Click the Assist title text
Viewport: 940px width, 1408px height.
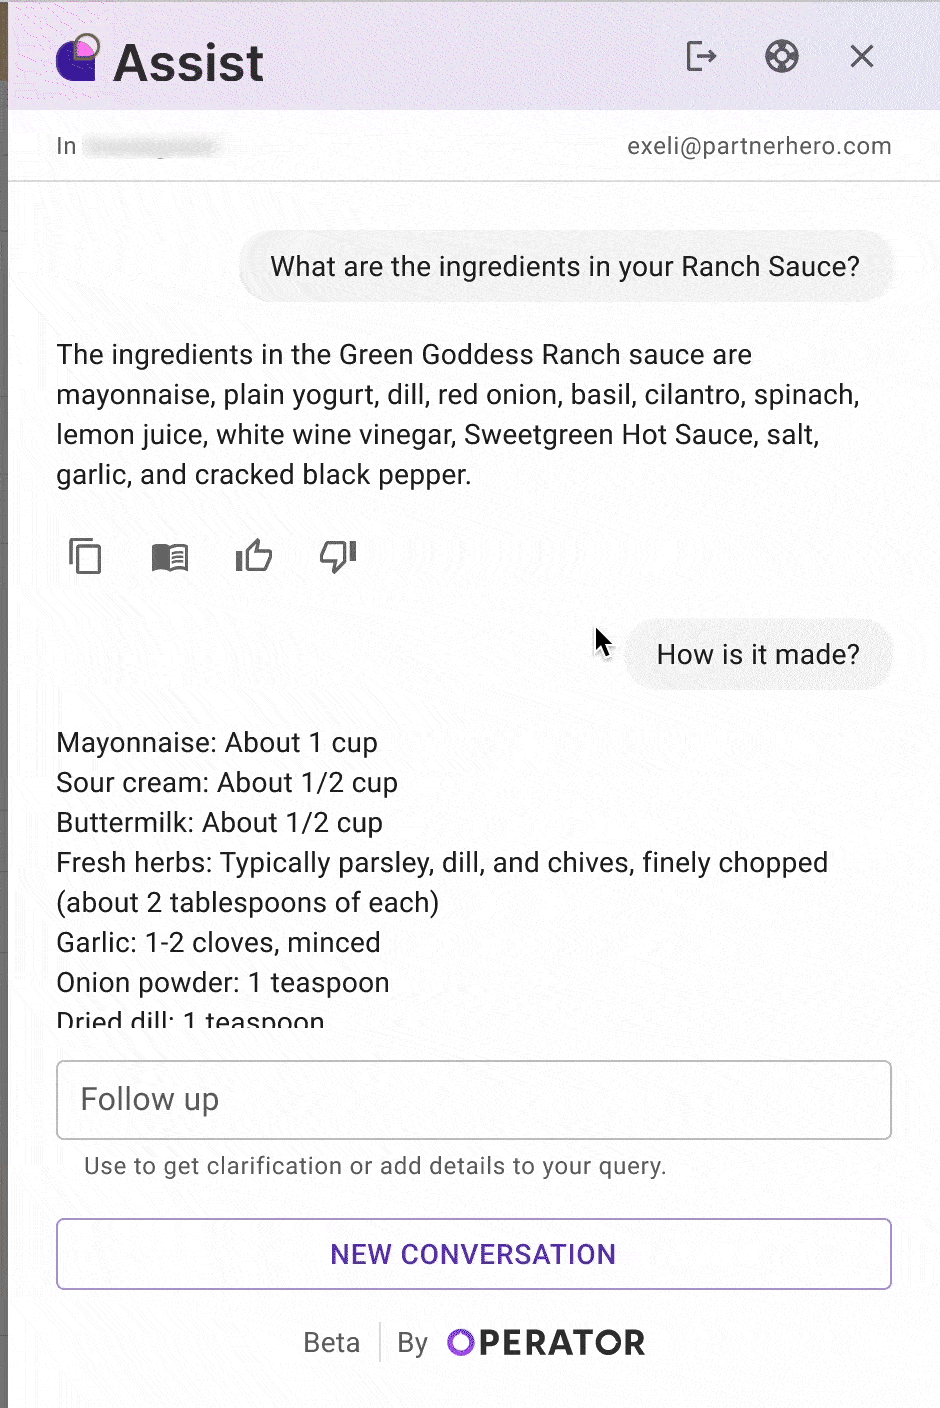(188, 63)
